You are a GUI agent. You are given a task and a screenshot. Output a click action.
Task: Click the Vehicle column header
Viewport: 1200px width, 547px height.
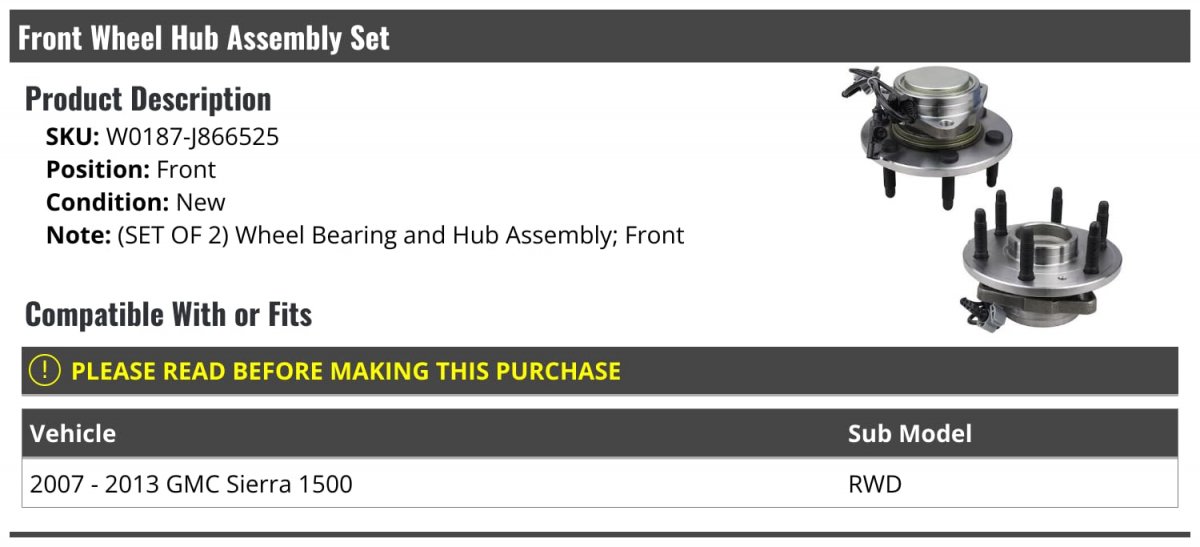[73, 433]
